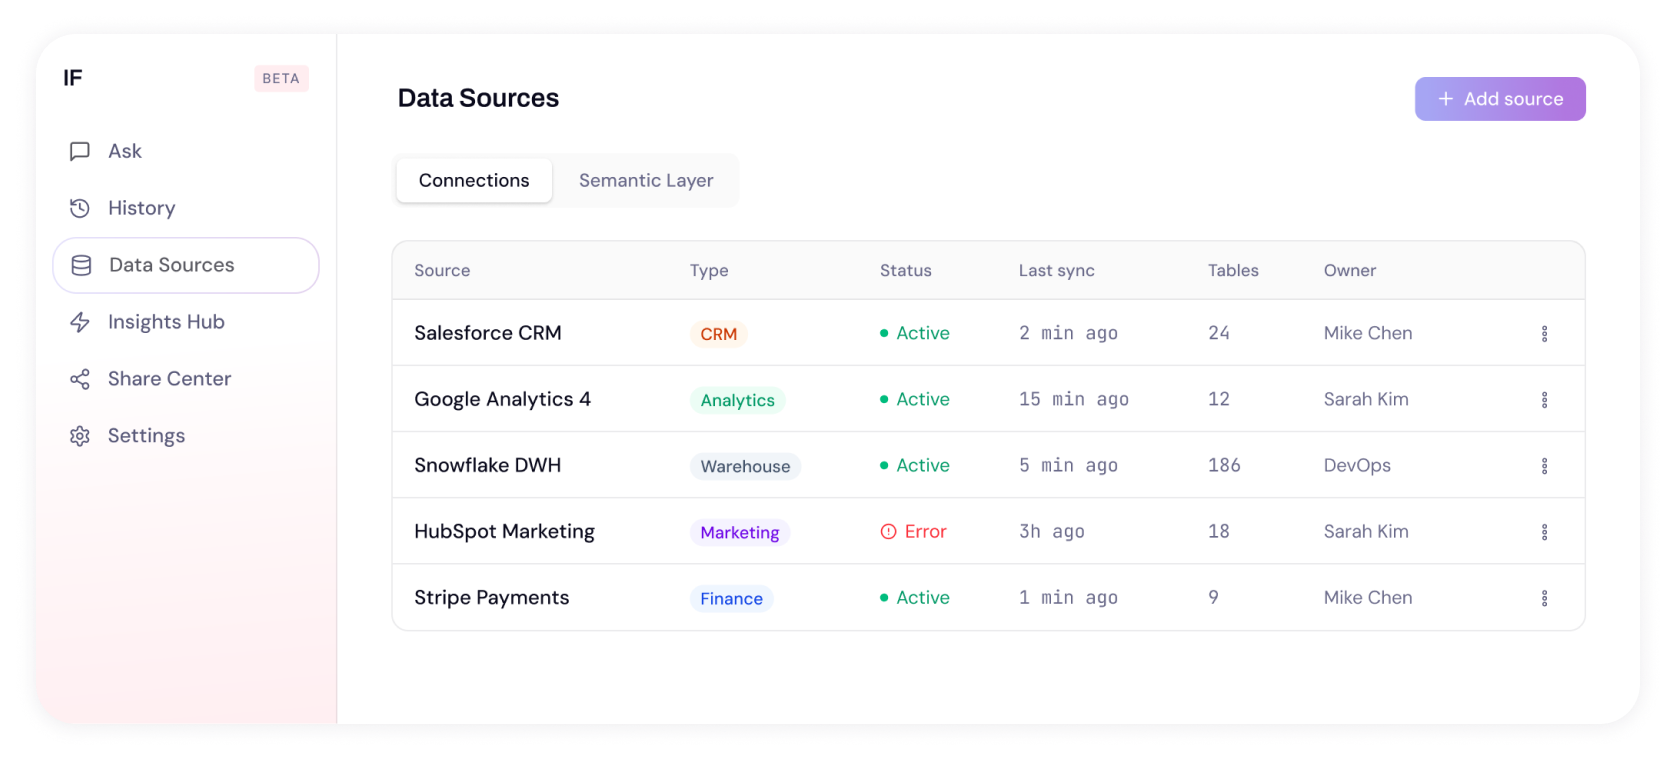Click the 9 tables count
This screenshot has width=1676, height=762.
coord(1213,597)
